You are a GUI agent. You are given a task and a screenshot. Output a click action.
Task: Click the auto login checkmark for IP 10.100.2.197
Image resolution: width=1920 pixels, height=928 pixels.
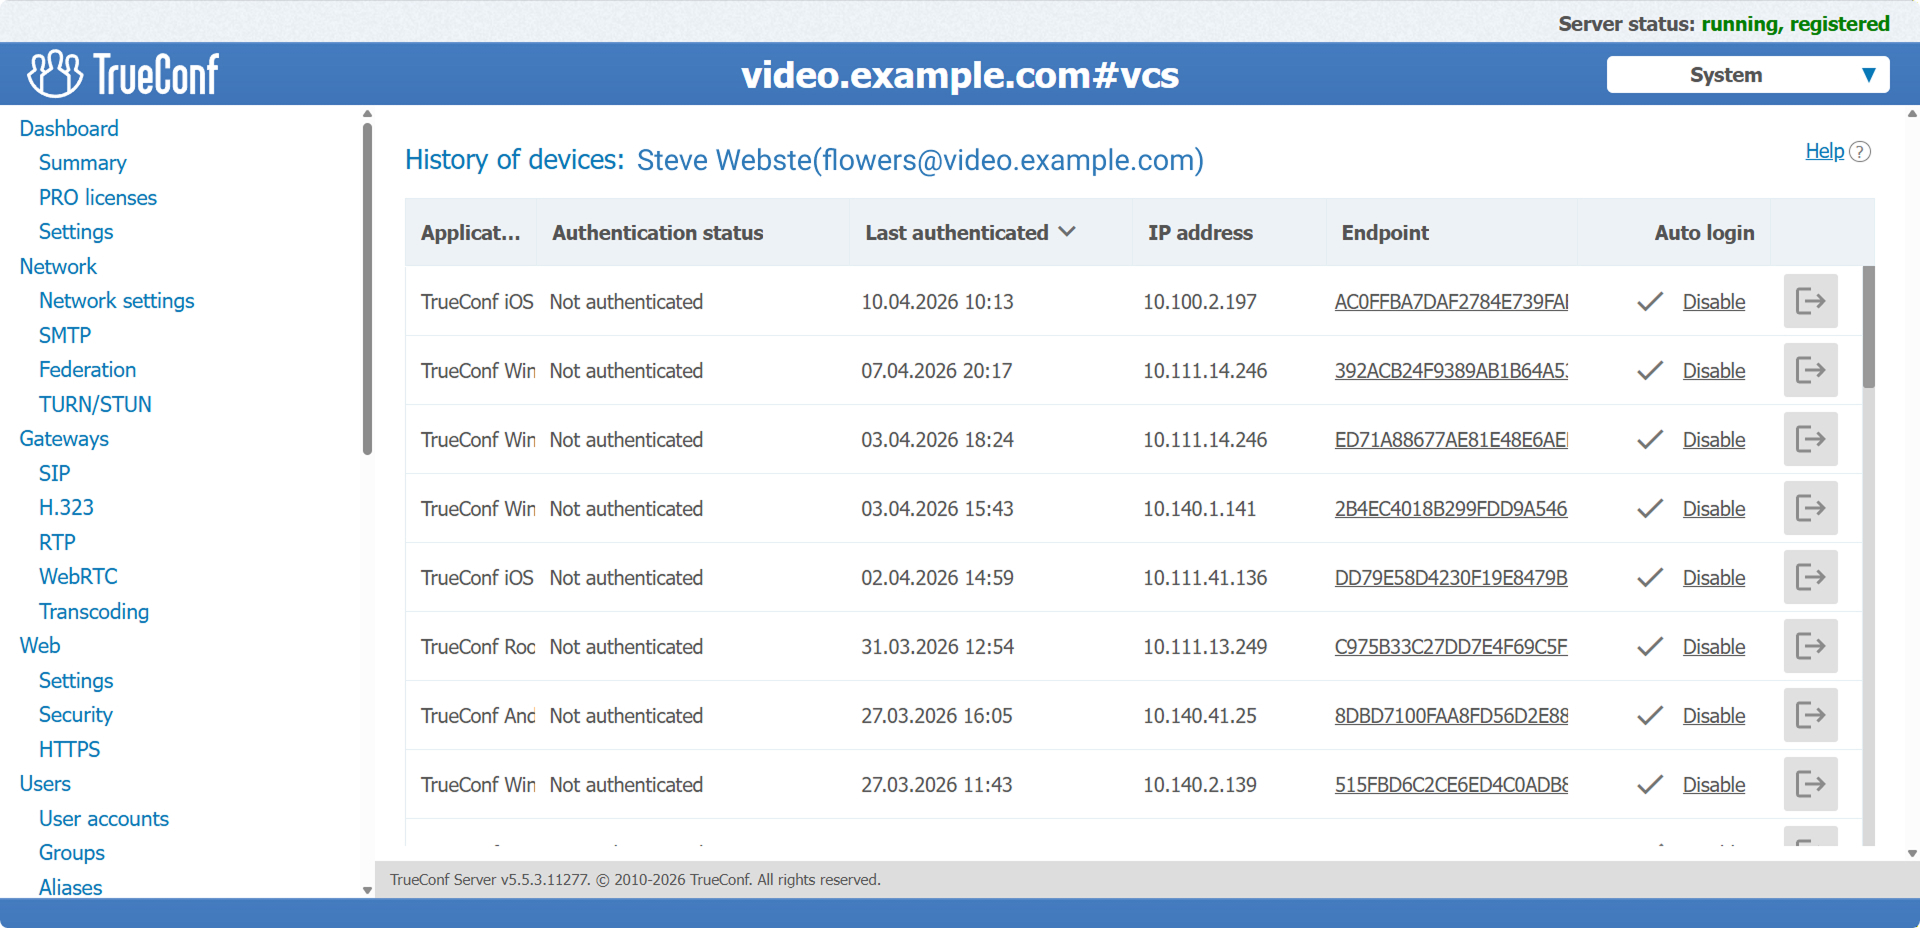pos(1650,302)
